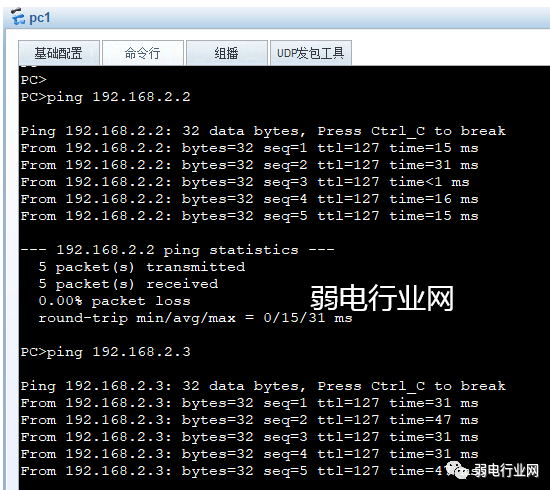Viewport: 550px width, 490px height.
Task: Click the 'Ping 192.168.2.3: 32 data bytes' line
Action: point(263,386)
